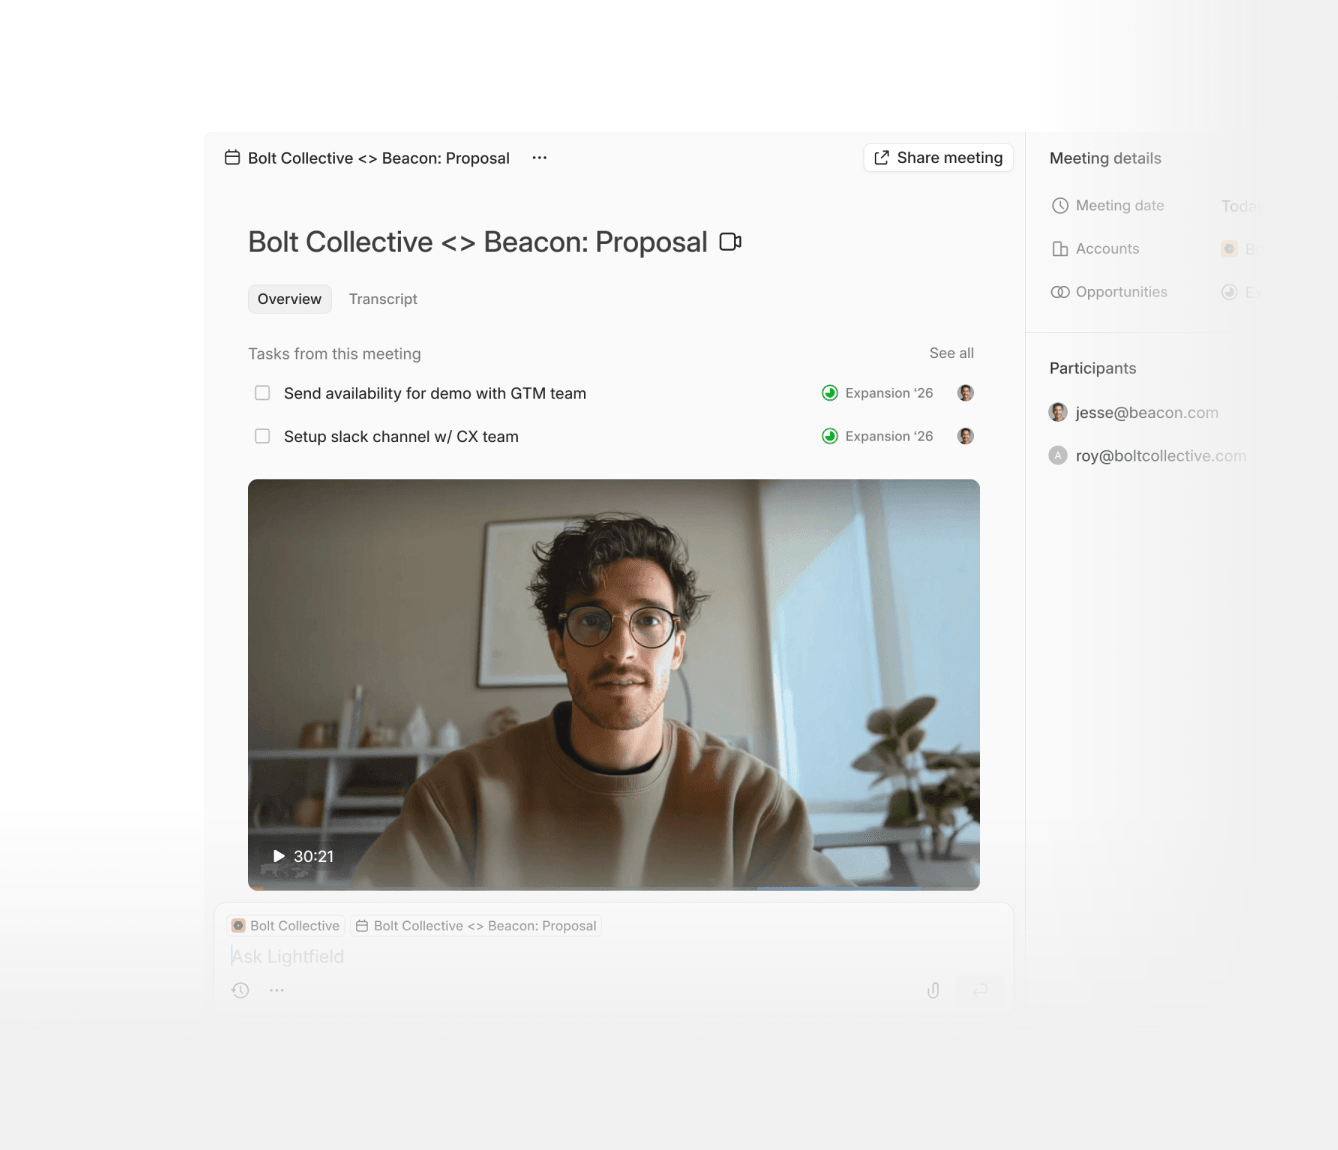Click the Share meeting button
This screenshot has height=1150, width=1338.
pos(938,158)
